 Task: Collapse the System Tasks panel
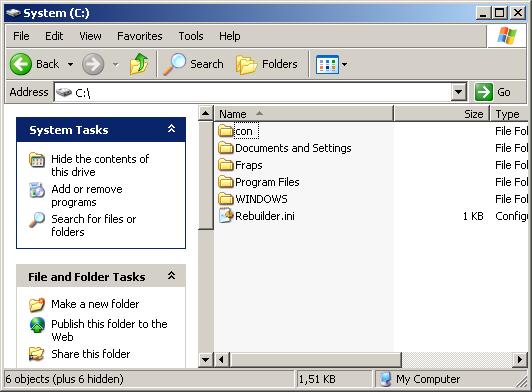[171, 129]
